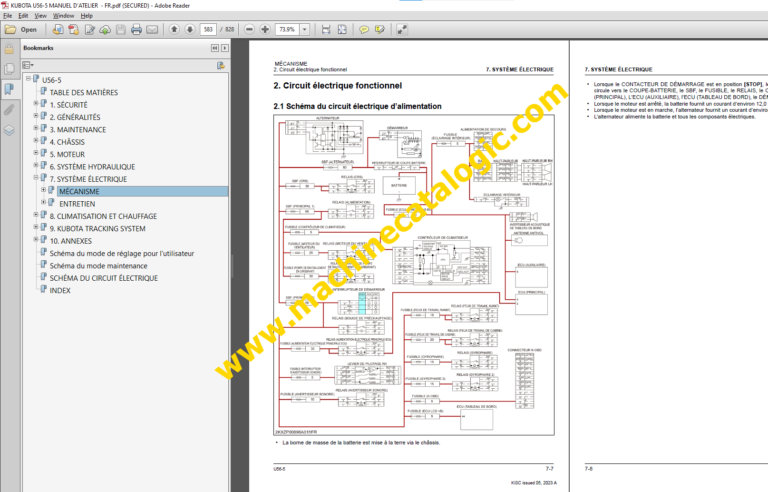Click the email envelope icon
This screenshot has width=768, height=492.
point(152,29)
